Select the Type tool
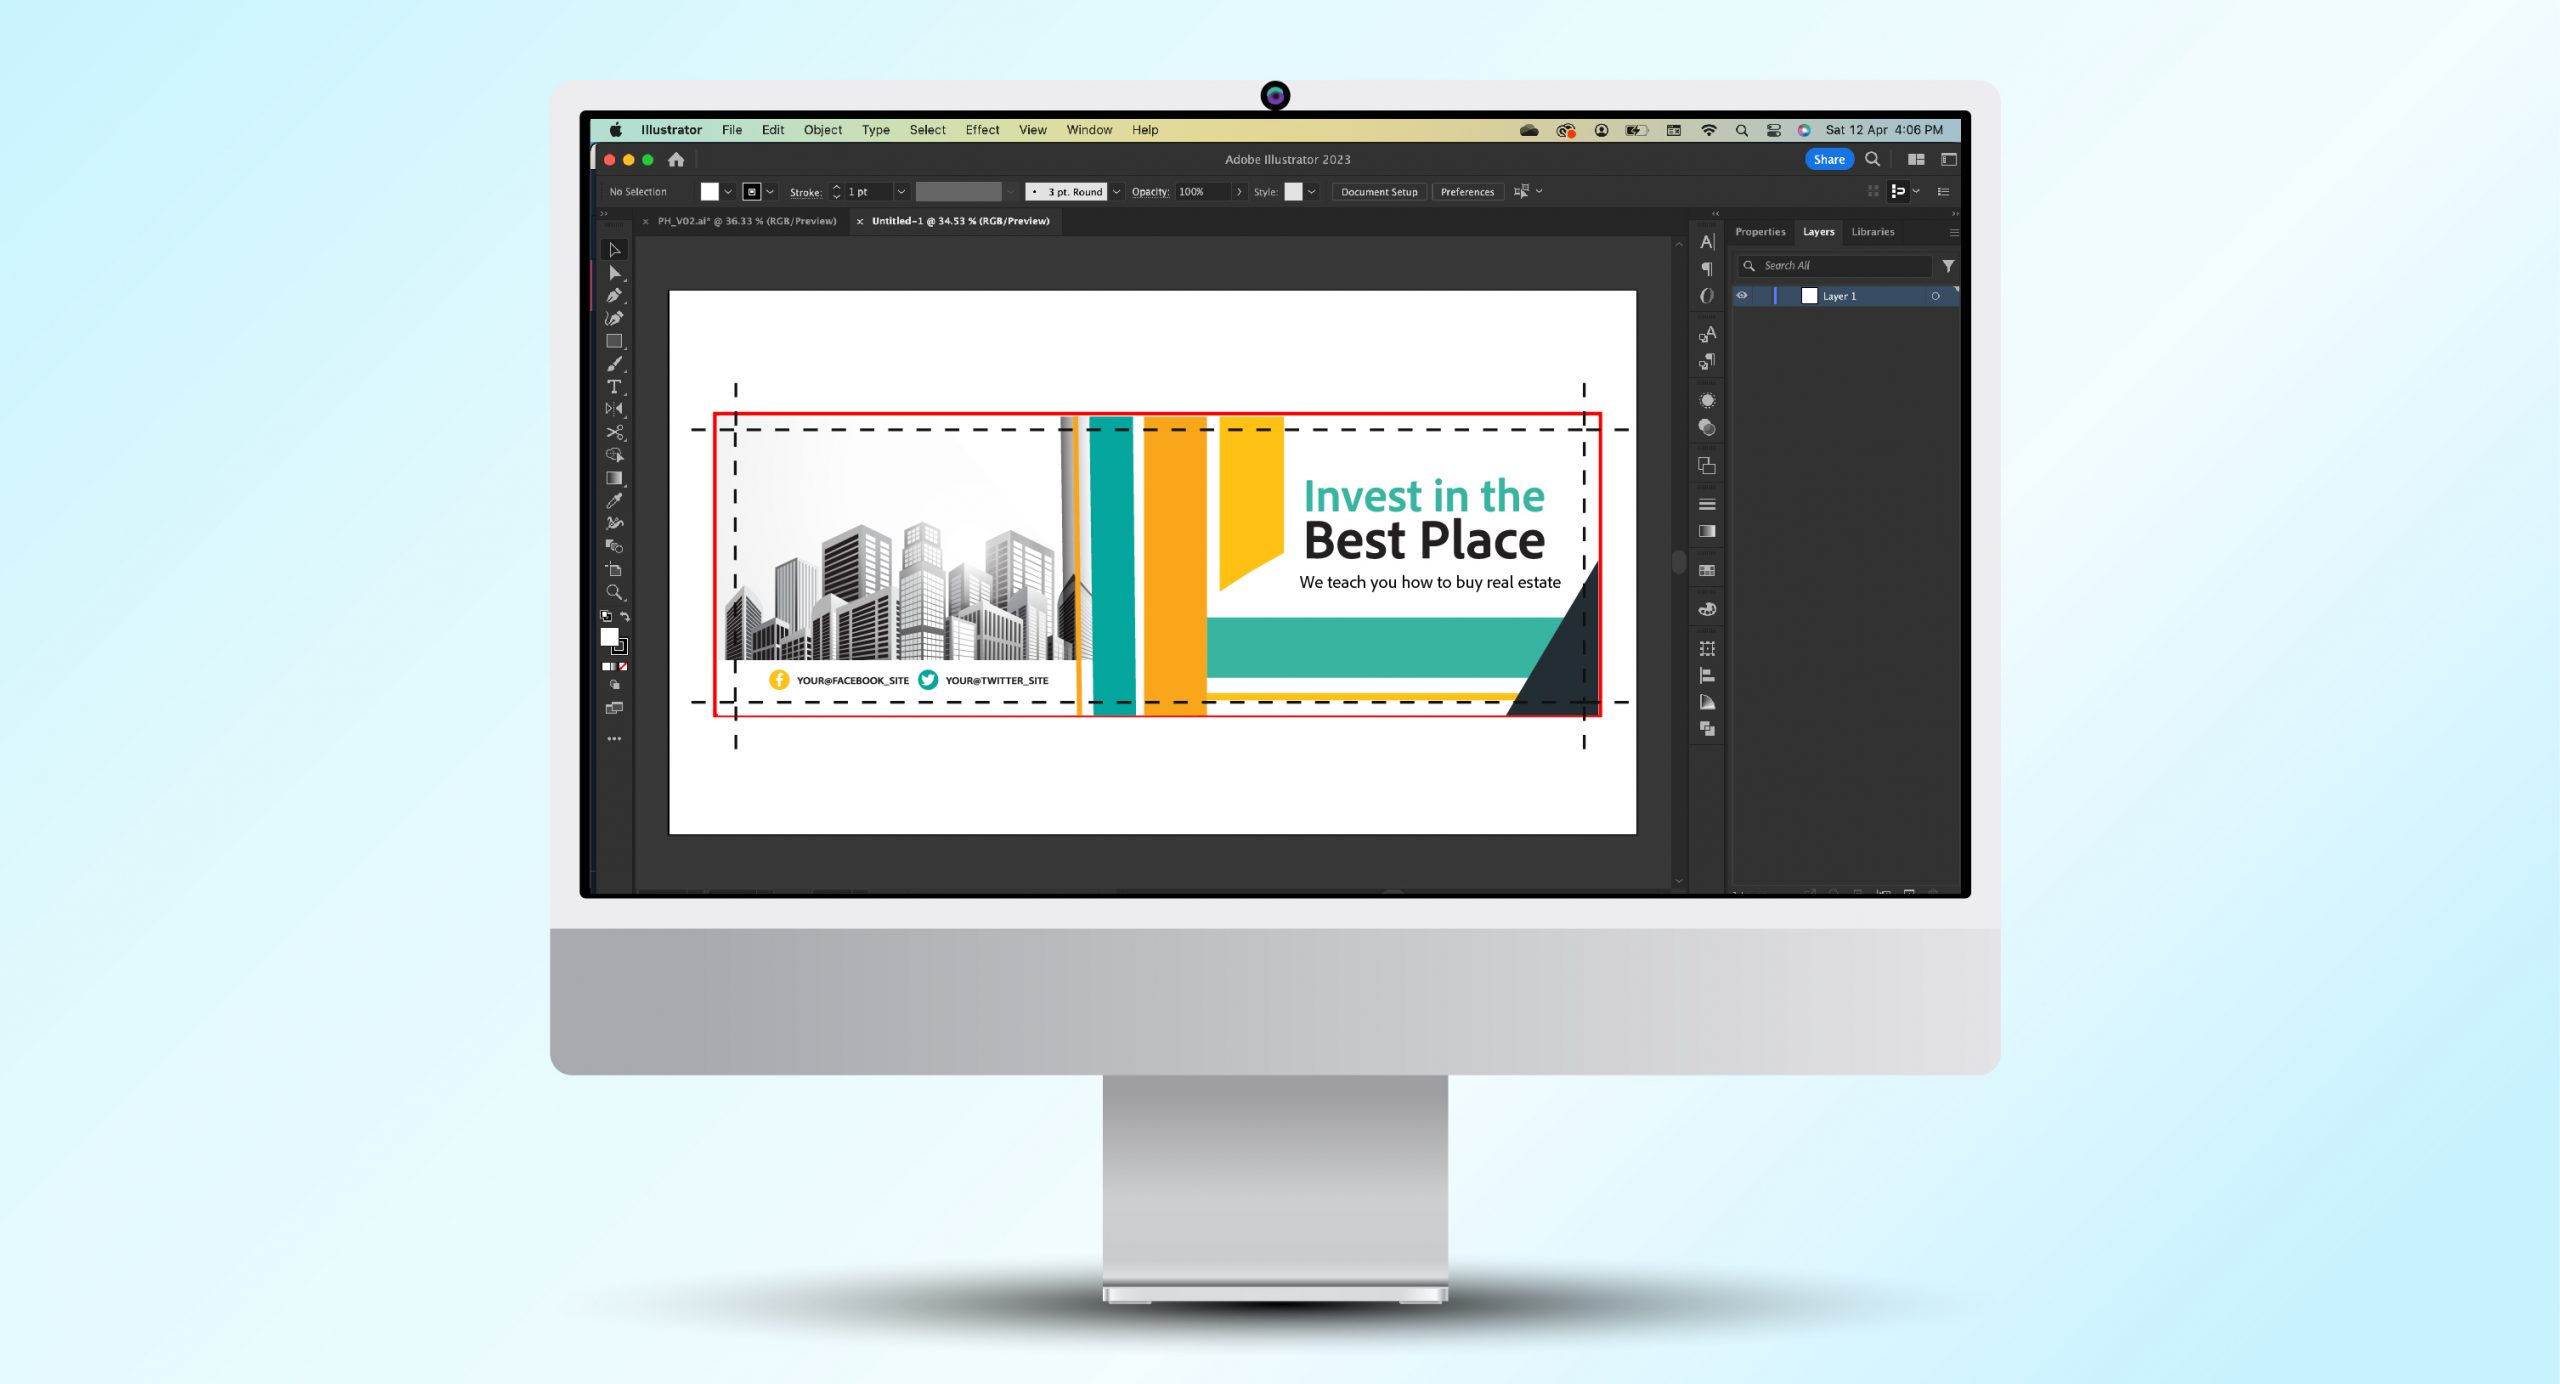This screenshot has width=2560, height=1384. tap(616, 385)
